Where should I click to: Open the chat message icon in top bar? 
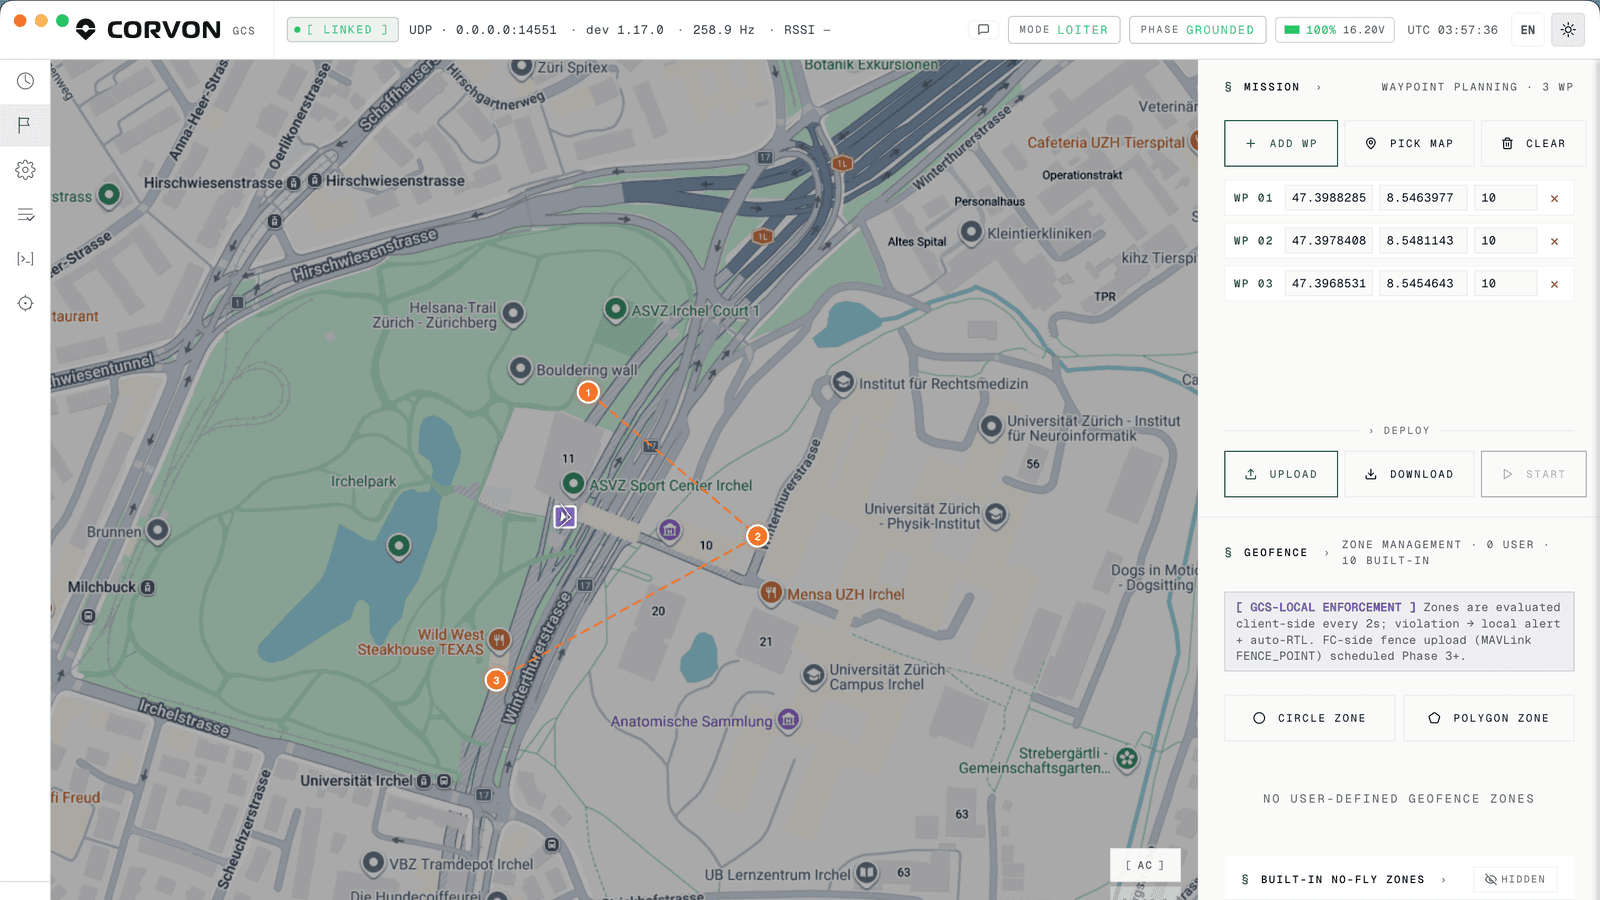983,30
